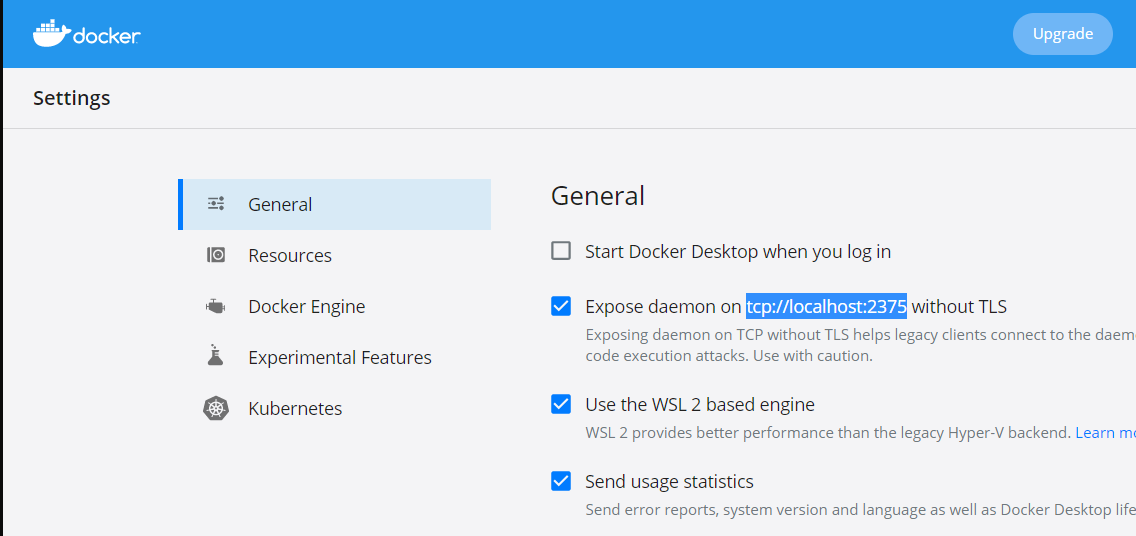
Task: Turn off Send usage statistics checkbox
Action: coord(561,481)
